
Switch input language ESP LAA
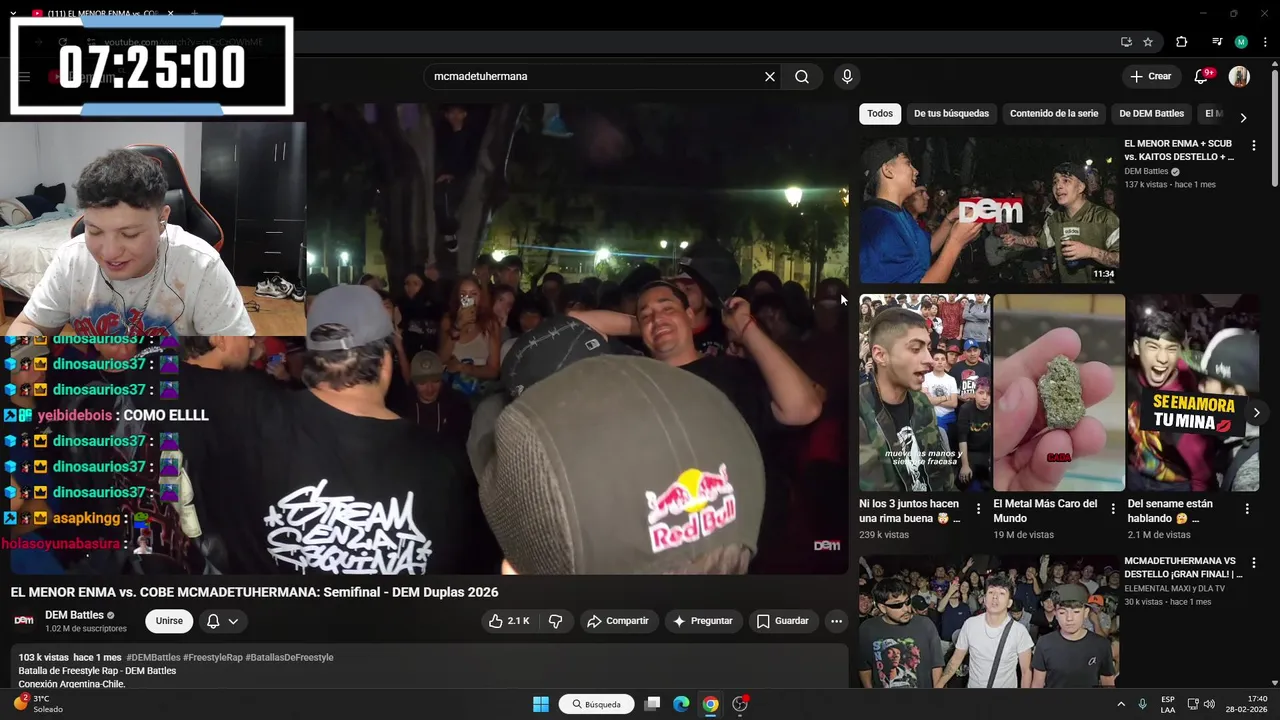1168,704
